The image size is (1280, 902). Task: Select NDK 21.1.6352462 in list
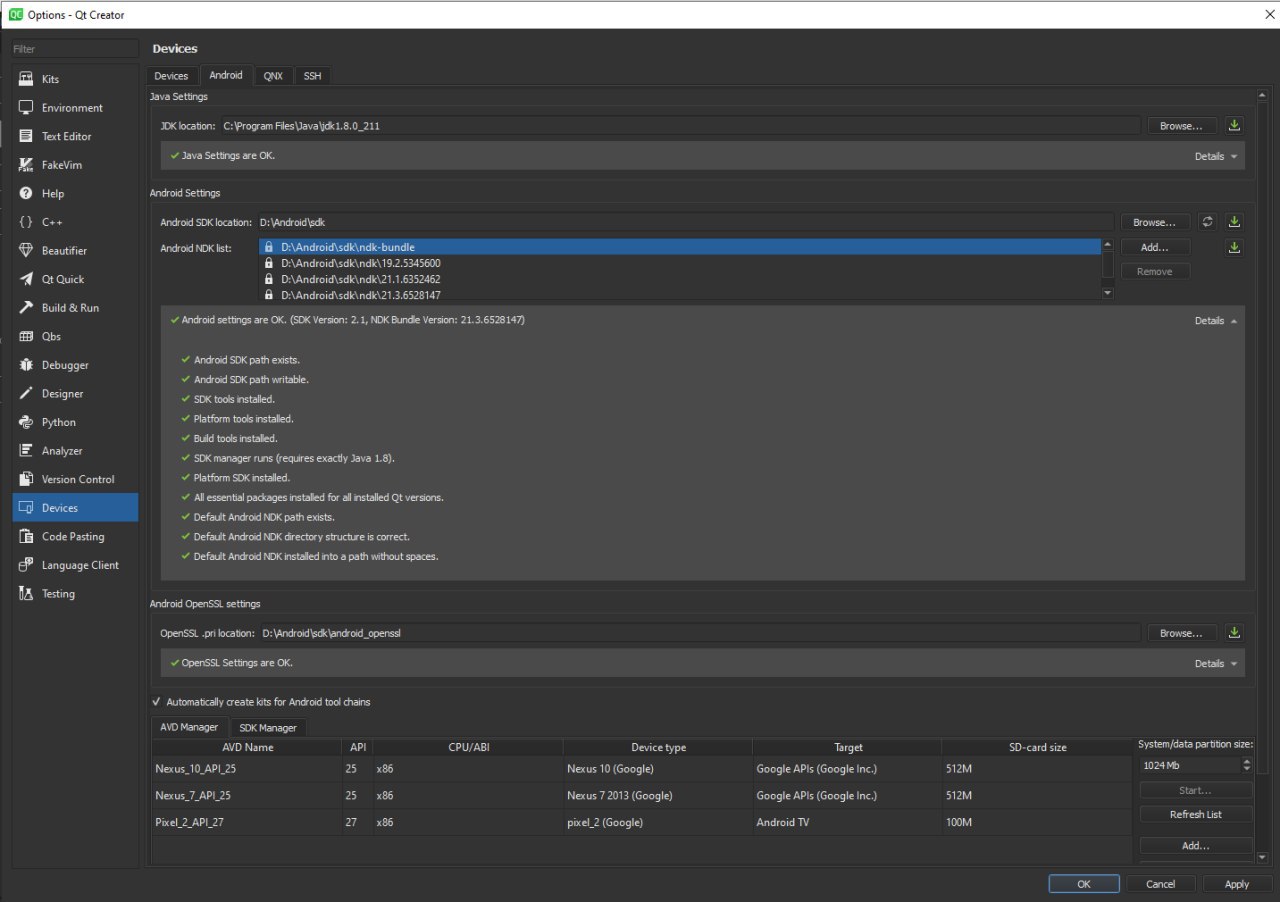point(680,279)
